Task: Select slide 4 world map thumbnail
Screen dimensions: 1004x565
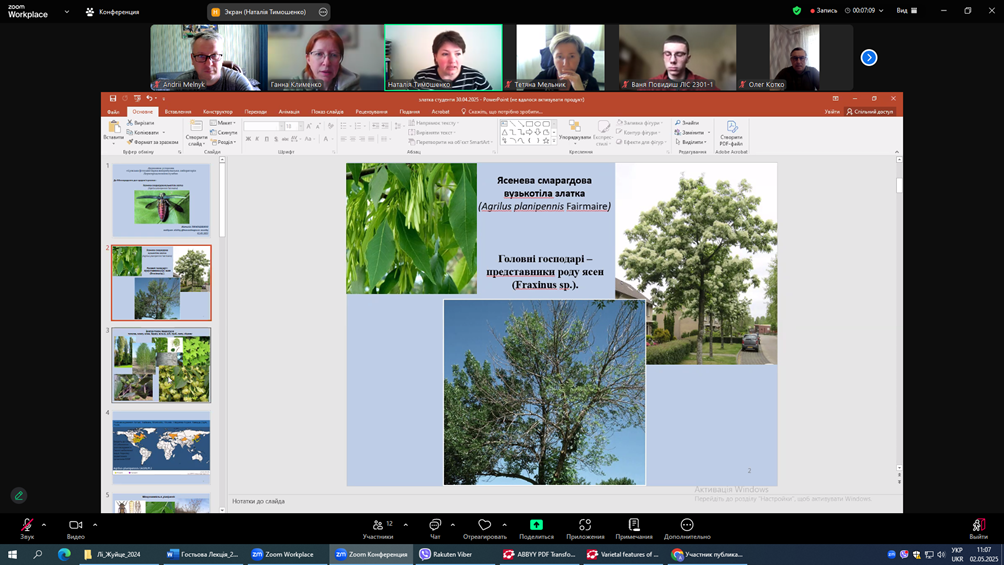Action: (161, 446)
